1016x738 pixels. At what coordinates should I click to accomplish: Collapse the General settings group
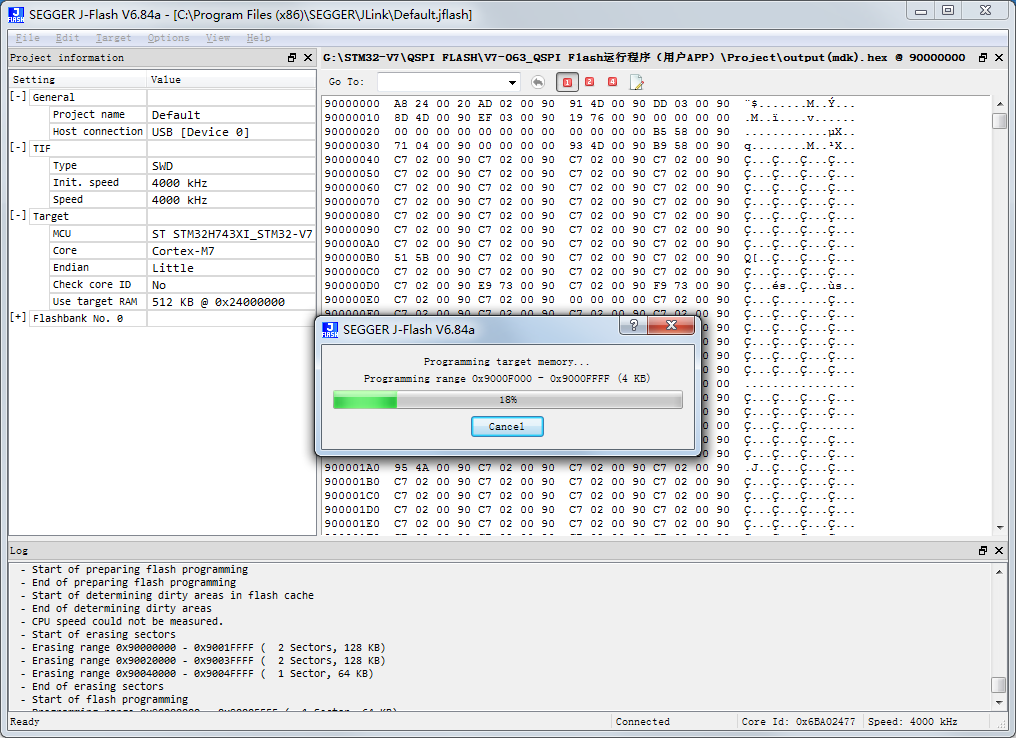18,97
